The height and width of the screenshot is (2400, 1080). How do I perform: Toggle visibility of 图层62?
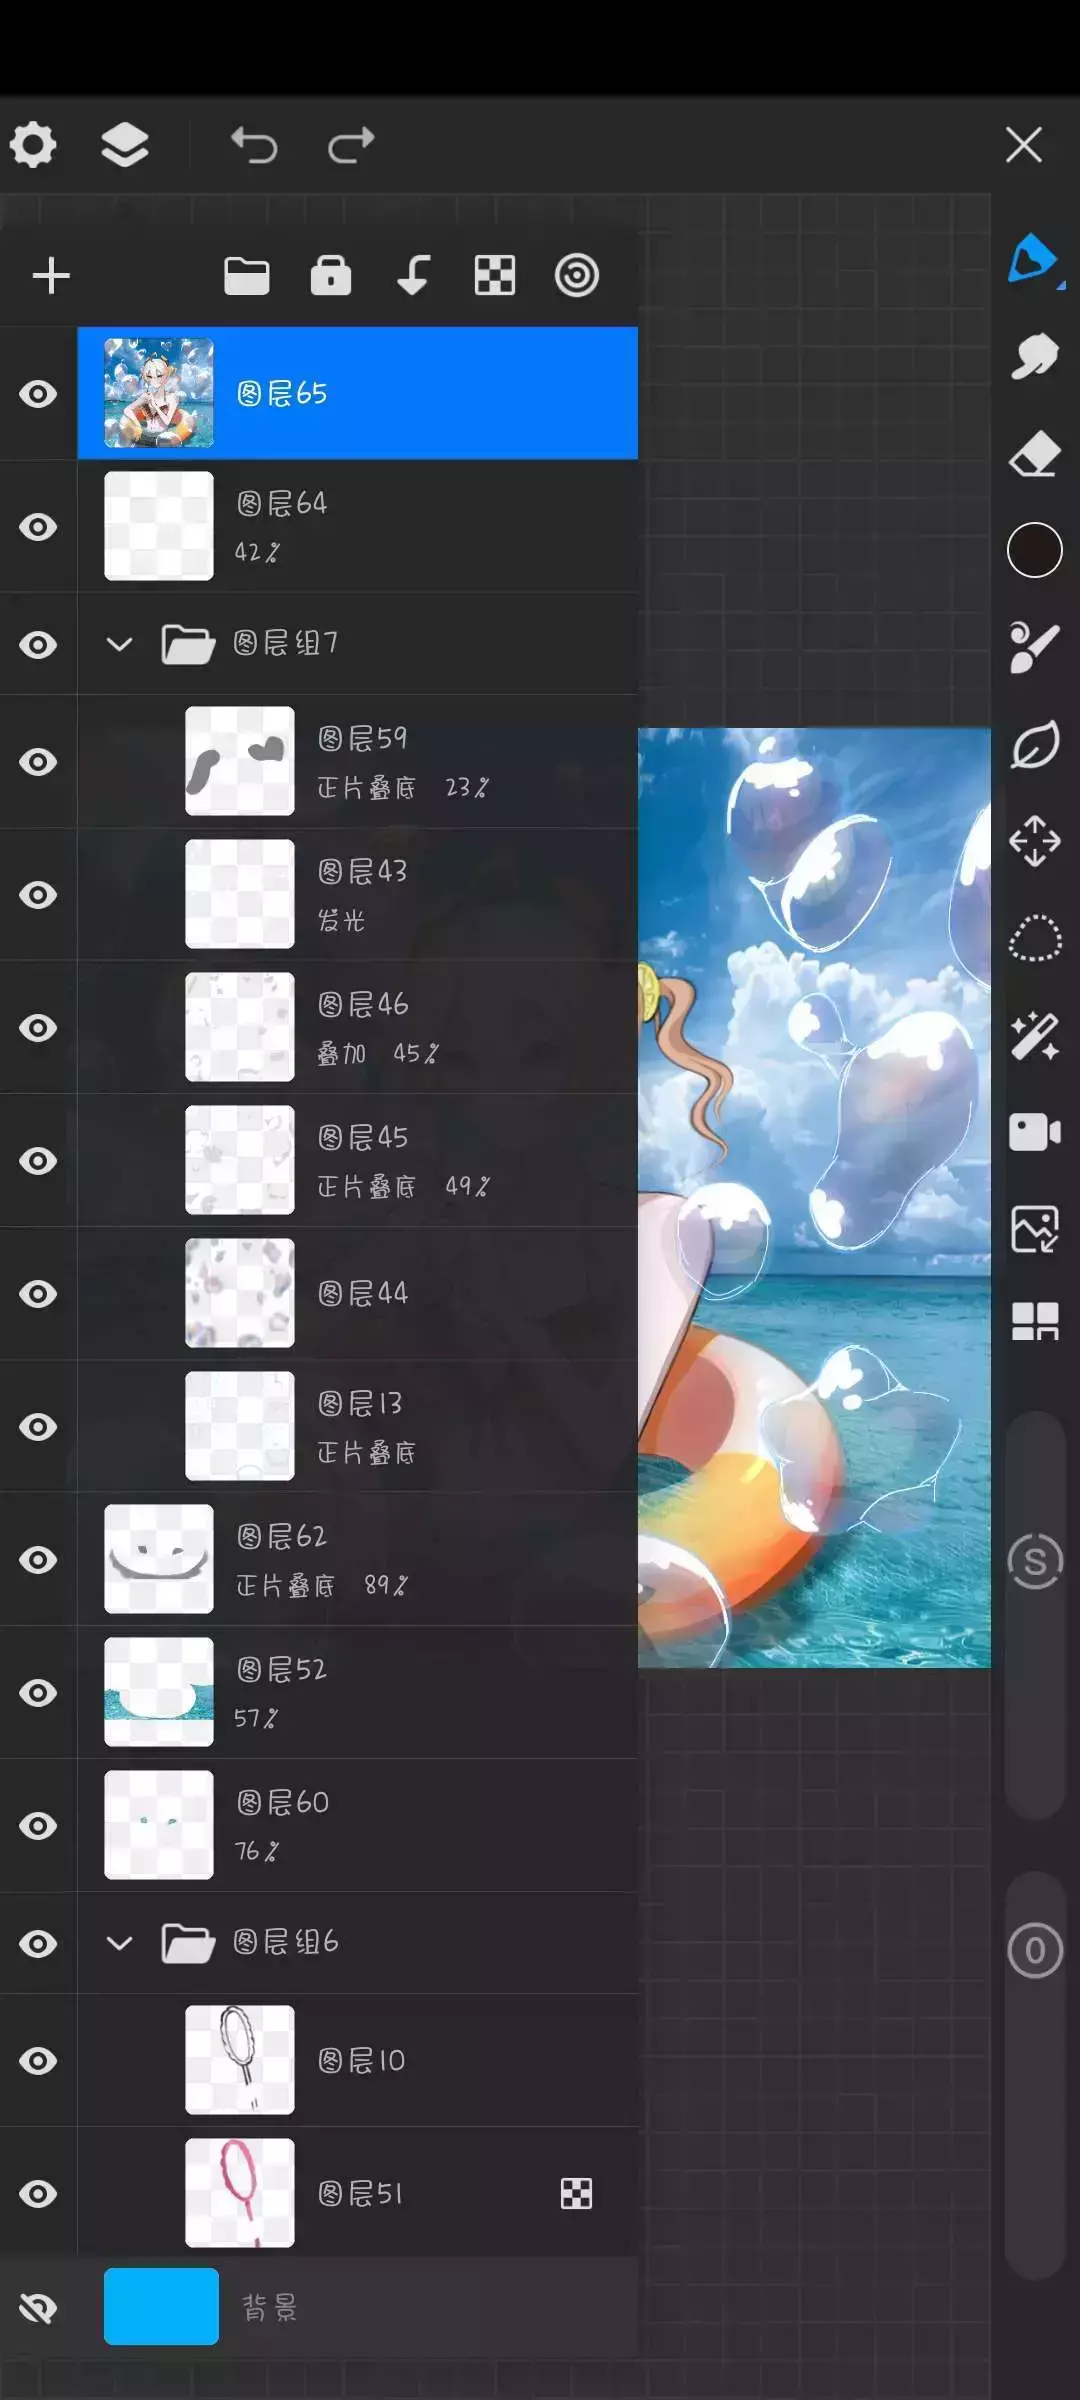pos(38,1560)
